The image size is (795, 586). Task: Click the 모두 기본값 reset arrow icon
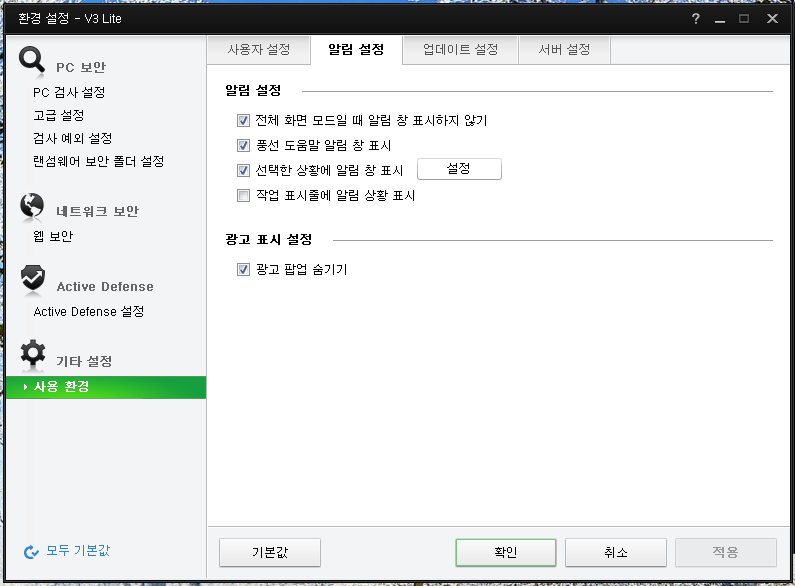31,552
